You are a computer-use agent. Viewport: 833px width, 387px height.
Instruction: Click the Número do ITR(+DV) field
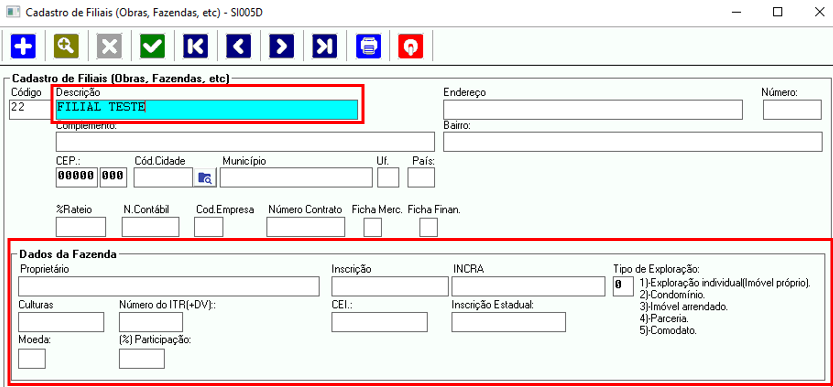[x=151, y=322]
